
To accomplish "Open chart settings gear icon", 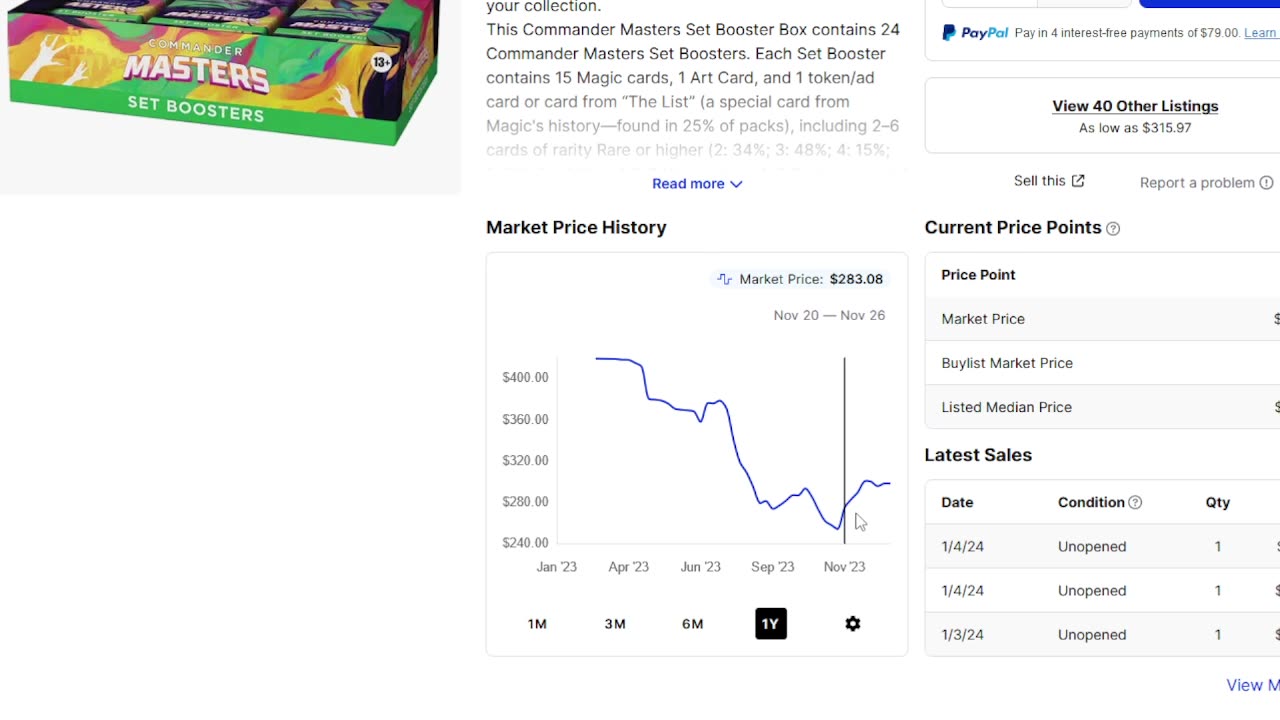I will 852,624.
